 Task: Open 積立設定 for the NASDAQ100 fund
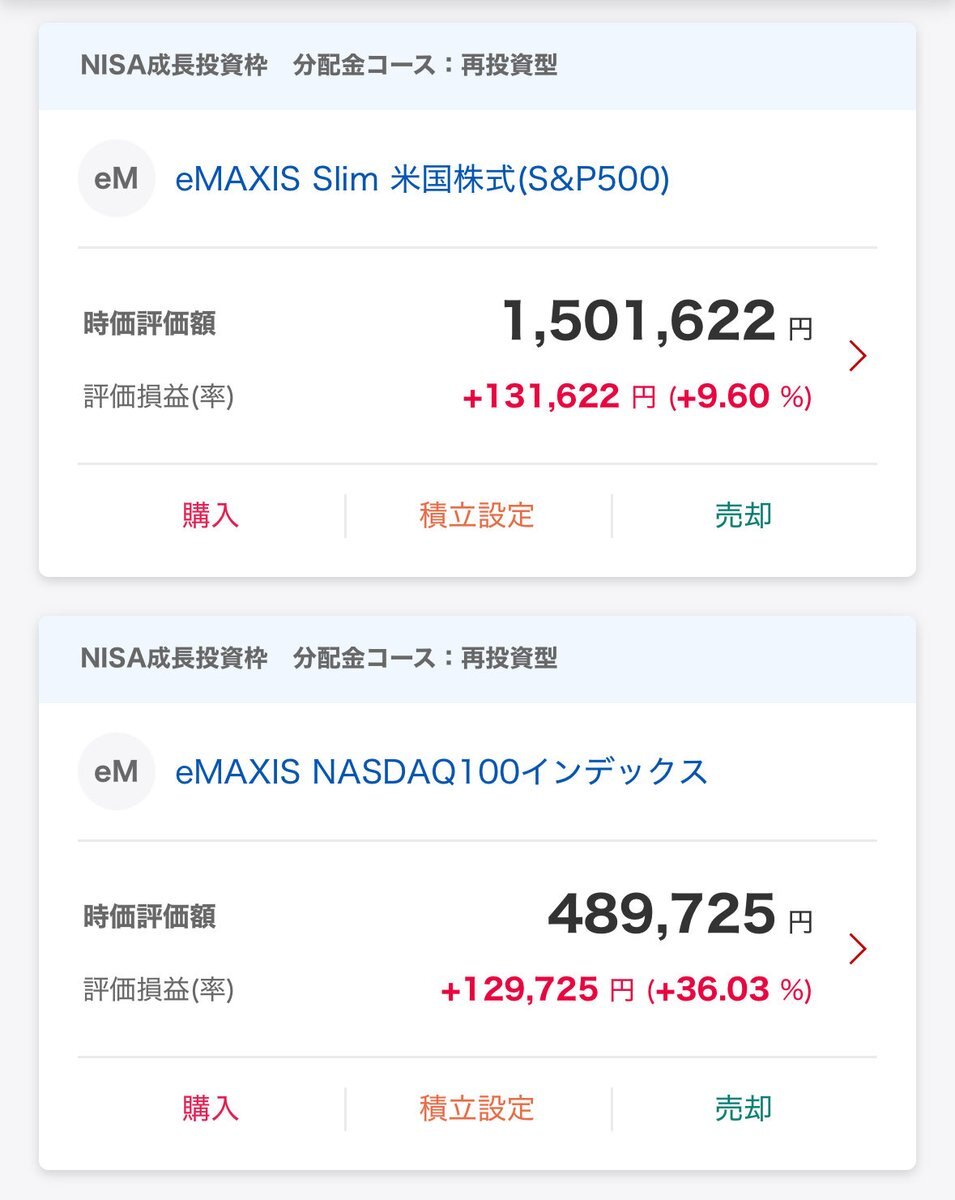pyautogui.click(x=477, y=1108)
